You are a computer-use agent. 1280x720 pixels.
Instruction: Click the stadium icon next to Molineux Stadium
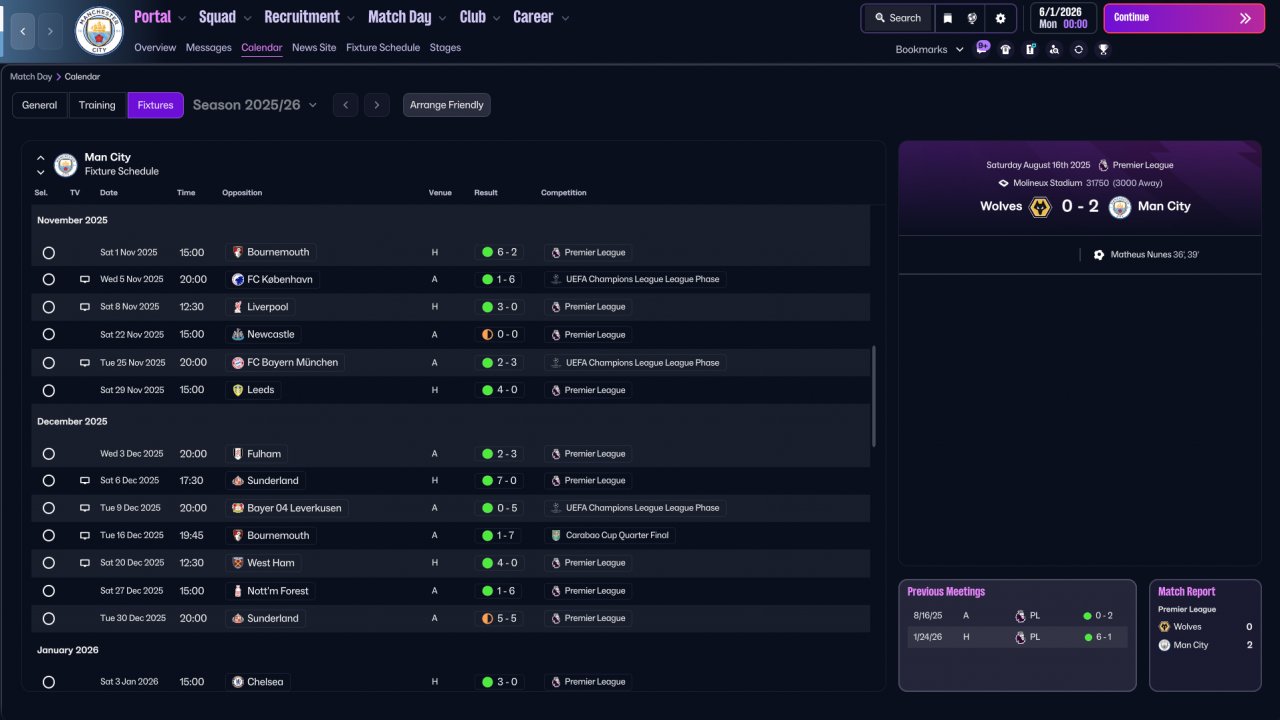pyautogui.click(x=1003, y=183)
